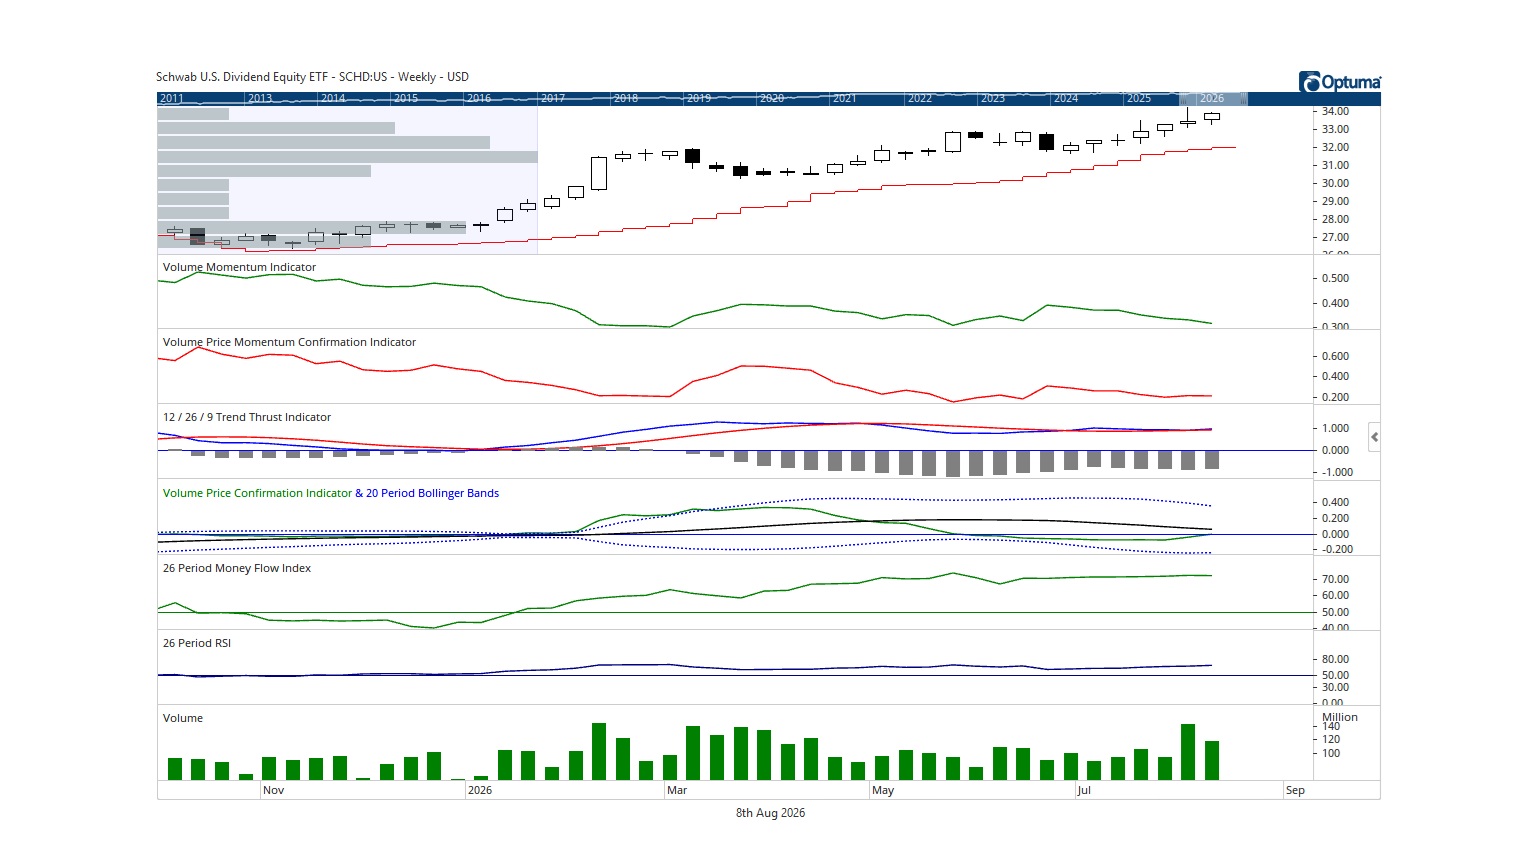Click the 8th Aug 2026 date caption
Image resolution: width=1536 pixels, height=864 pixels.
pos(770,813)
